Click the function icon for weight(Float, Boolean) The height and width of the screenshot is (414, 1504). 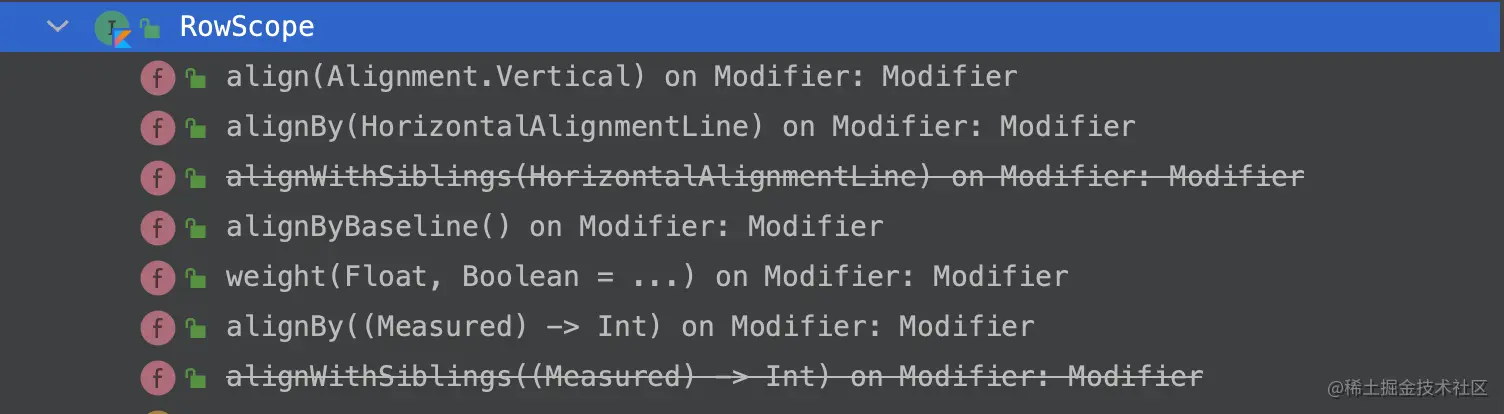(x=158, y=276)
